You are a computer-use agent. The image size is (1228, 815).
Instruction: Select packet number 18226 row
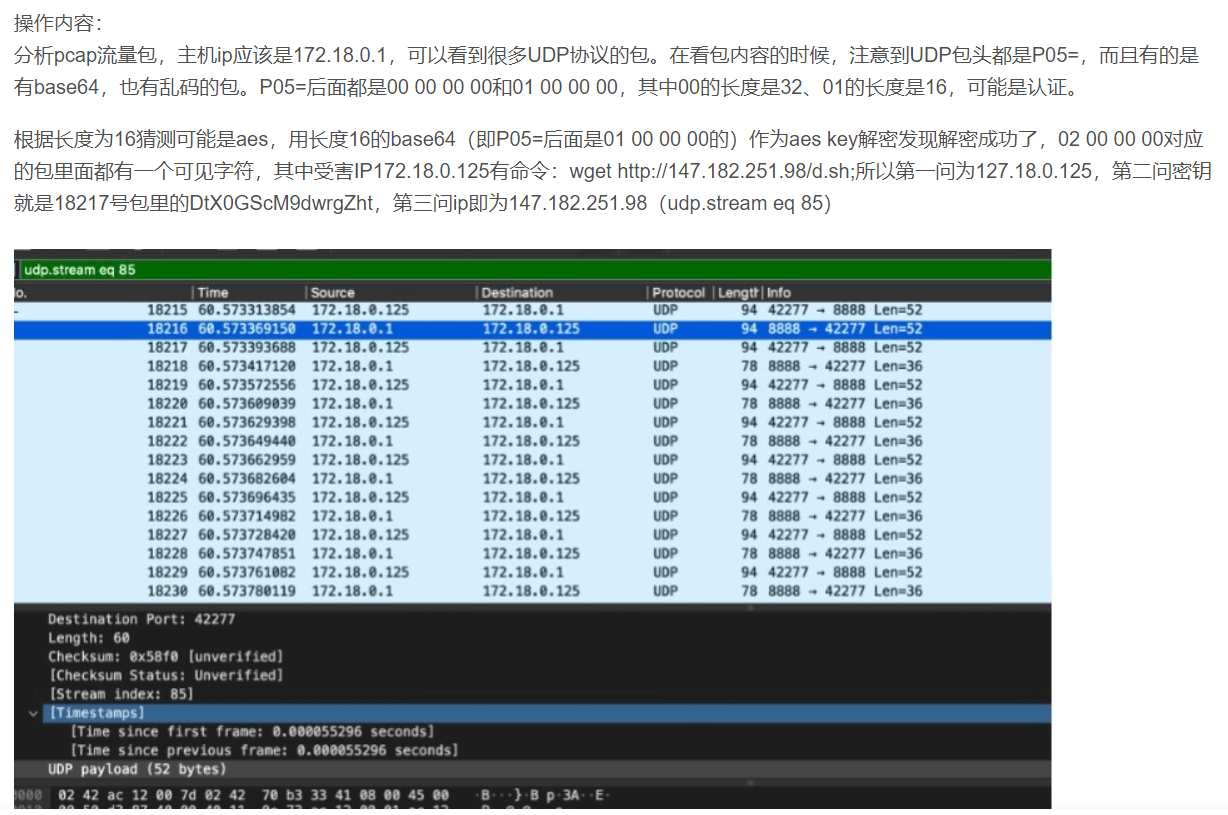point(532,516)
